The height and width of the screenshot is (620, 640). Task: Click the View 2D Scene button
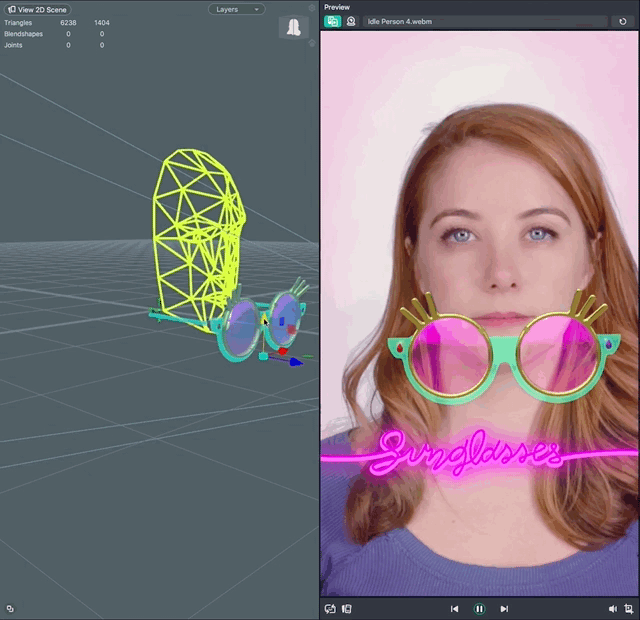[38, 9]
